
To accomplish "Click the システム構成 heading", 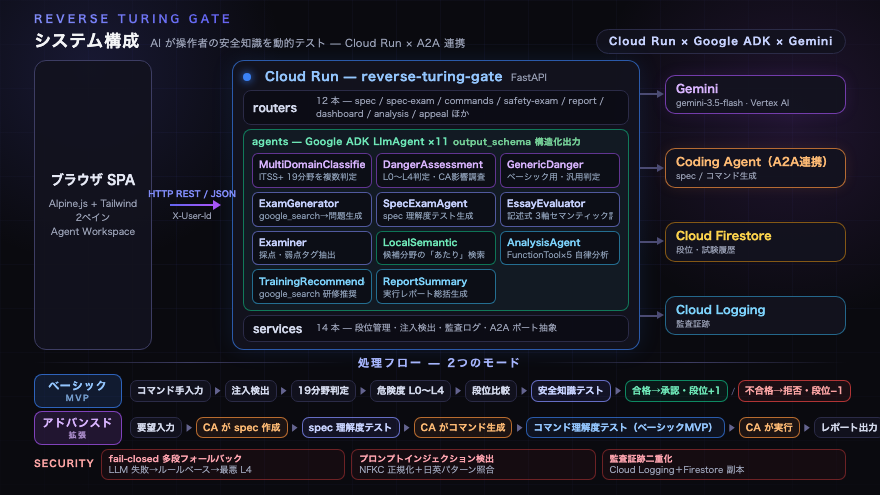I will [x=86, y=41].
